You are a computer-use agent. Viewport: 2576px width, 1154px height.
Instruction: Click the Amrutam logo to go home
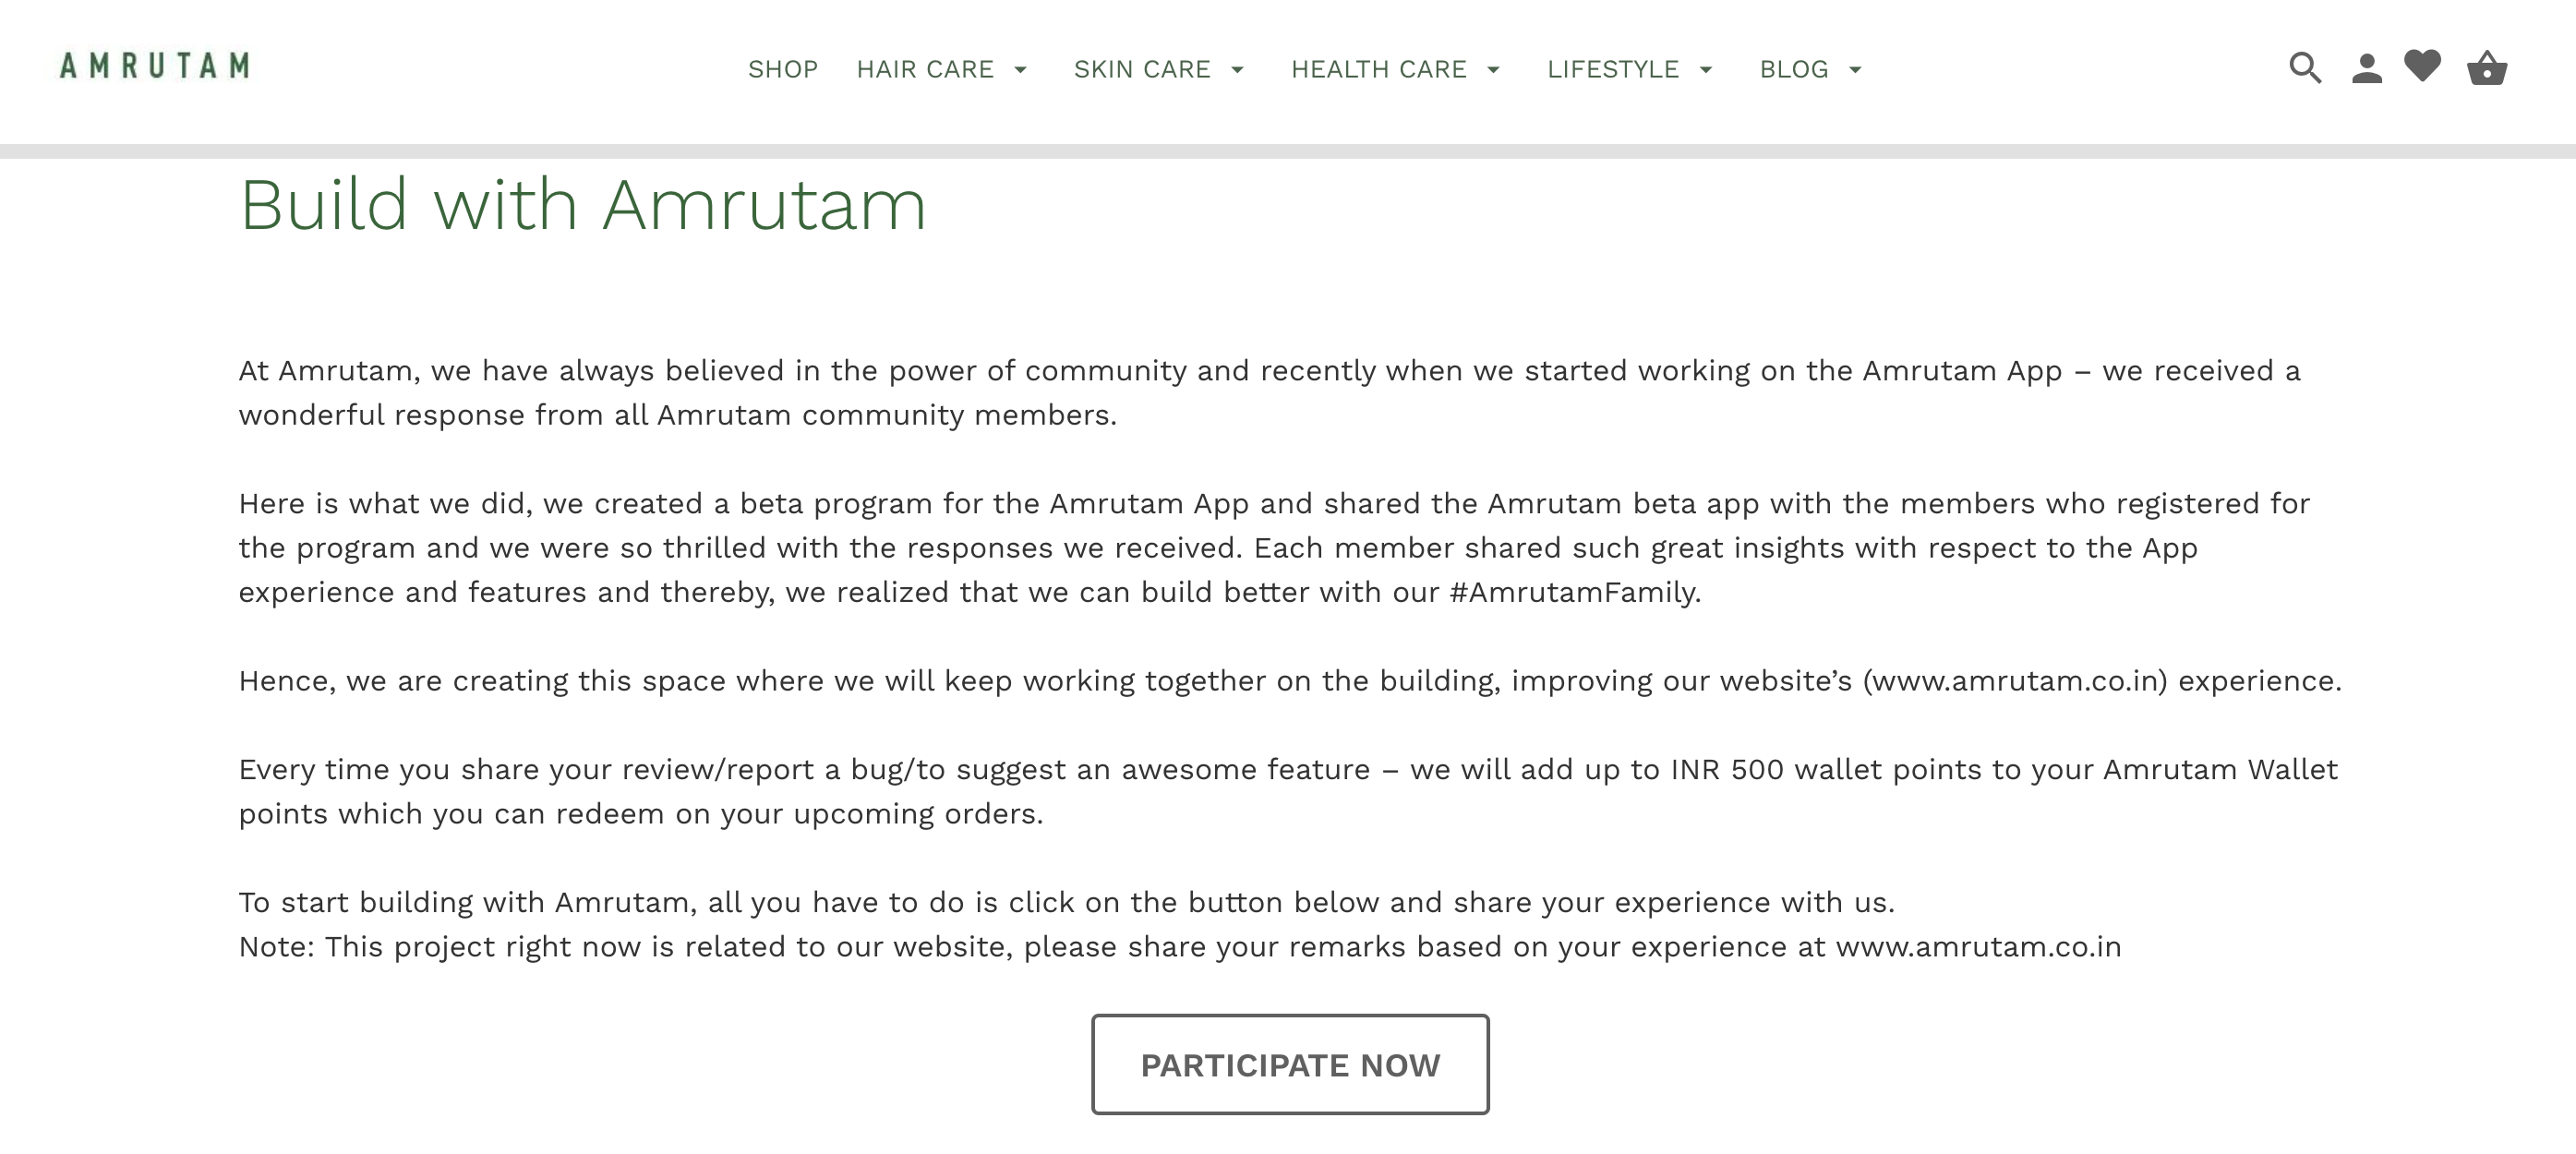154,66
